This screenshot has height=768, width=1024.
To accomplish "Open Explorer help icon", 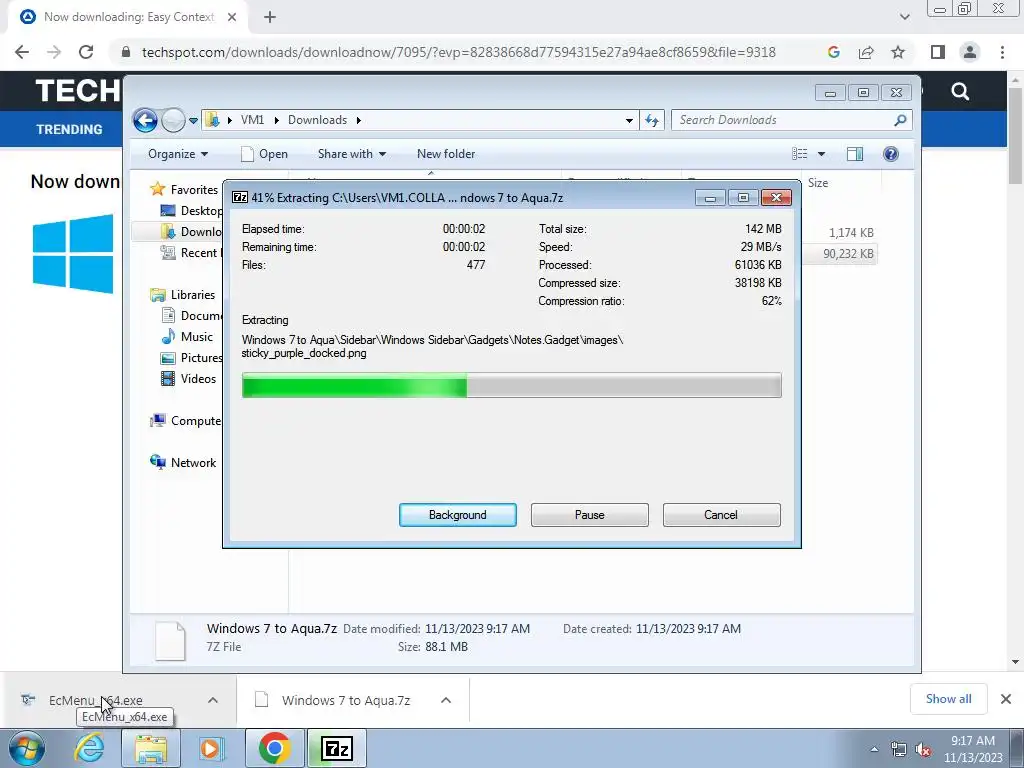I will (x=891, y=154).
